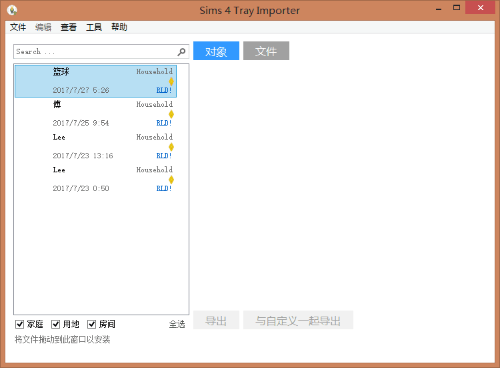This screenshot has height=368, width=500.
Task: Open the 帮助 menu
Action: point(119,27)
